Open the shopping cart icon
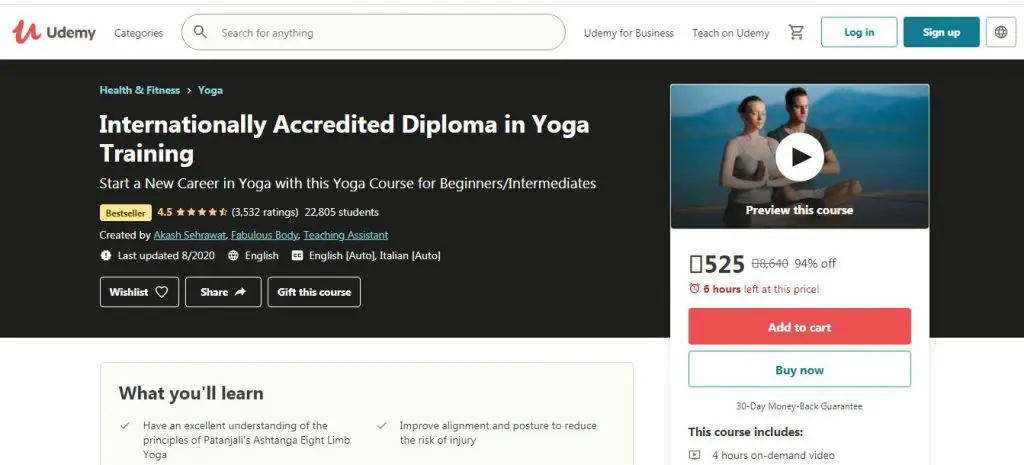This screenshot has width=1024, height=465. pos(796,32)
